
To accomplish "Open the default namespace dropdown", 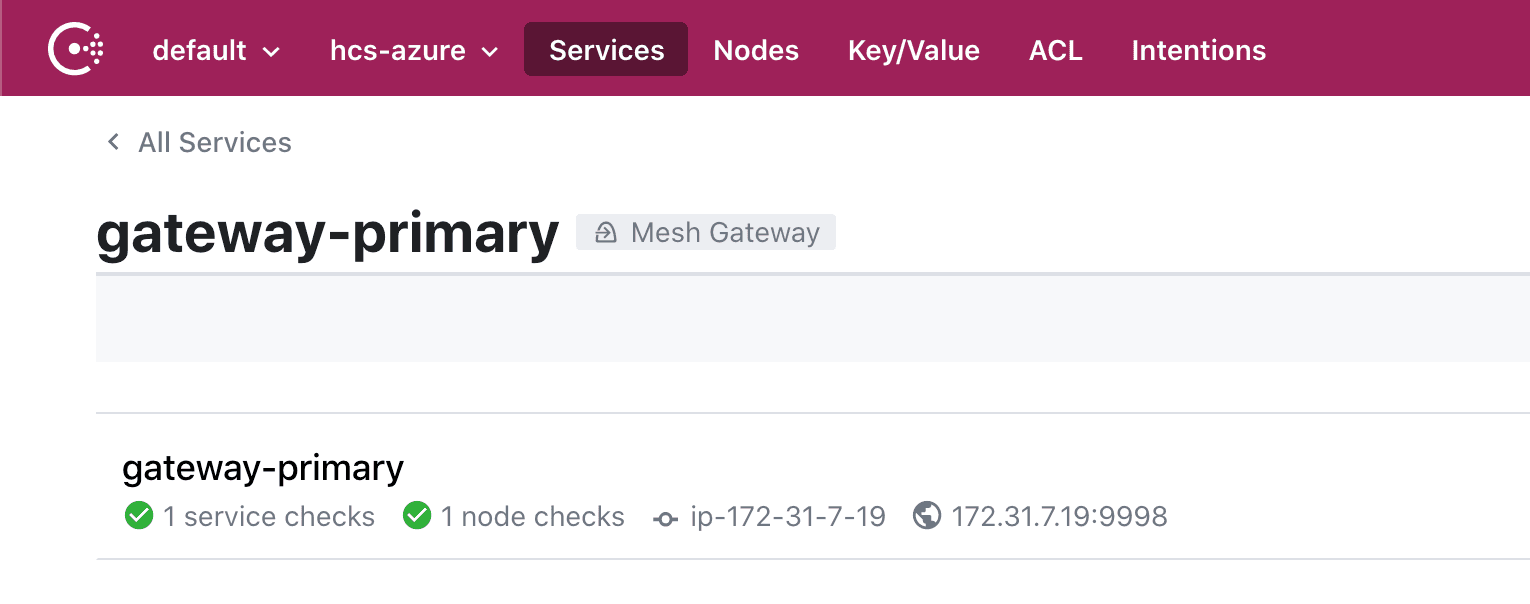I will [x=216, y=50].
